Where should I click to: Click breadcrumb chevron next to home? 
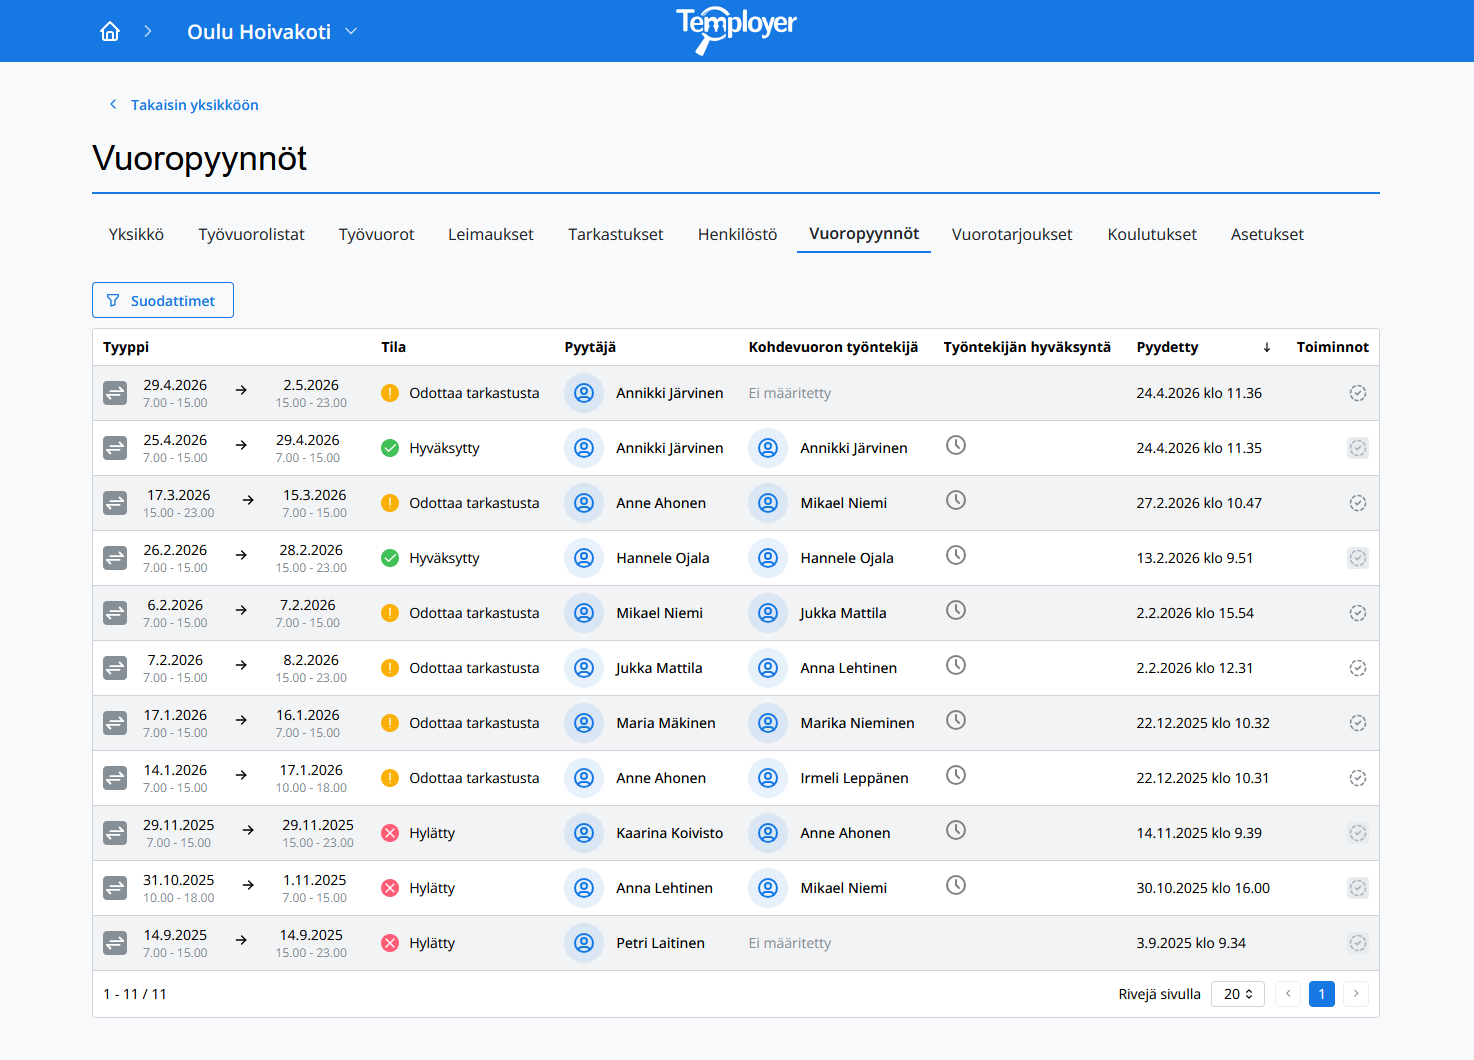(x=148, y=31)
